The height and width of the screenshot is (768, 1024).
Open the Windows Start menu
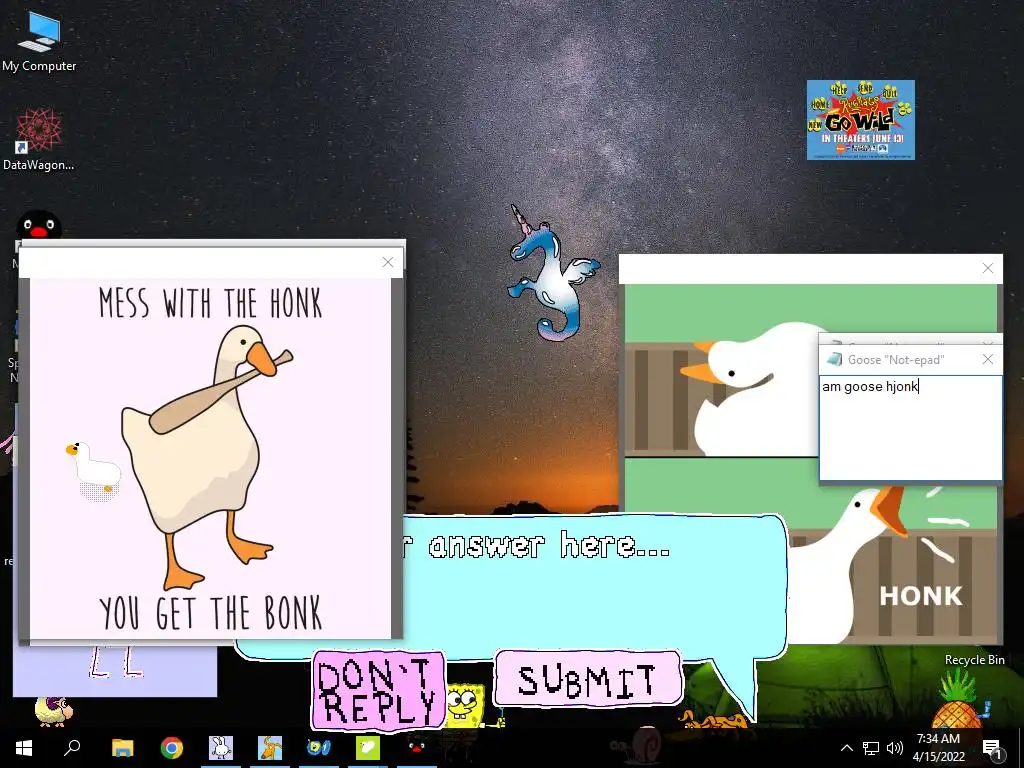click(x=24, y=748)
